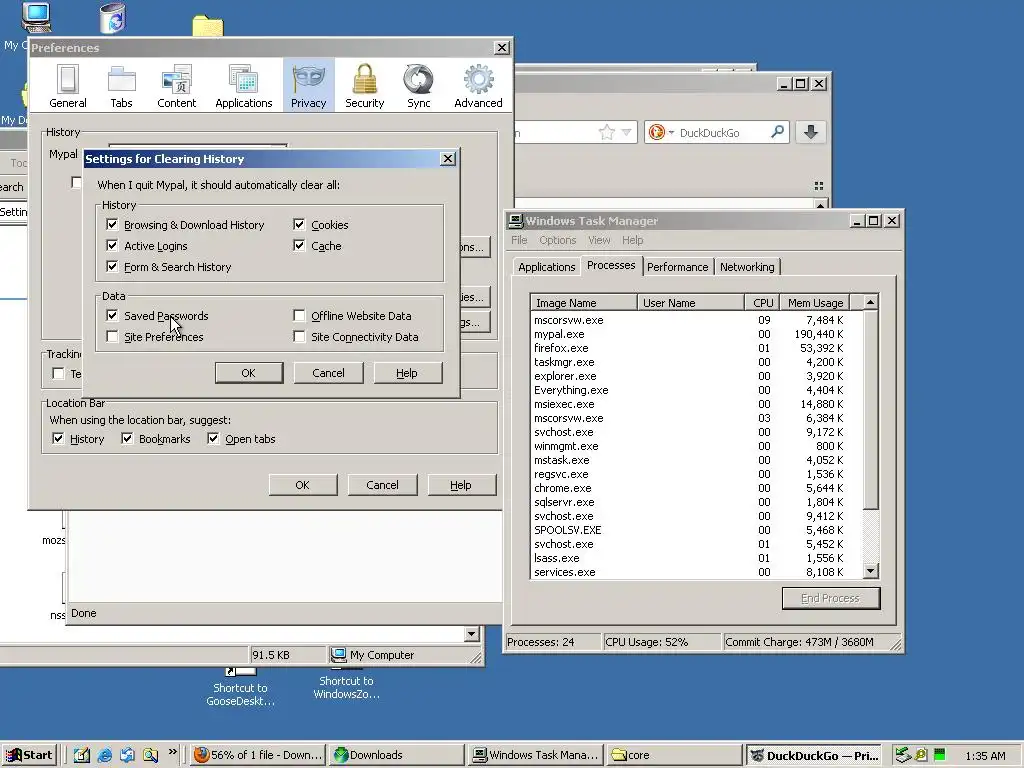Enable Site Preferences clearing
This screenshot has width=1024, height=768.
[112, 336]
